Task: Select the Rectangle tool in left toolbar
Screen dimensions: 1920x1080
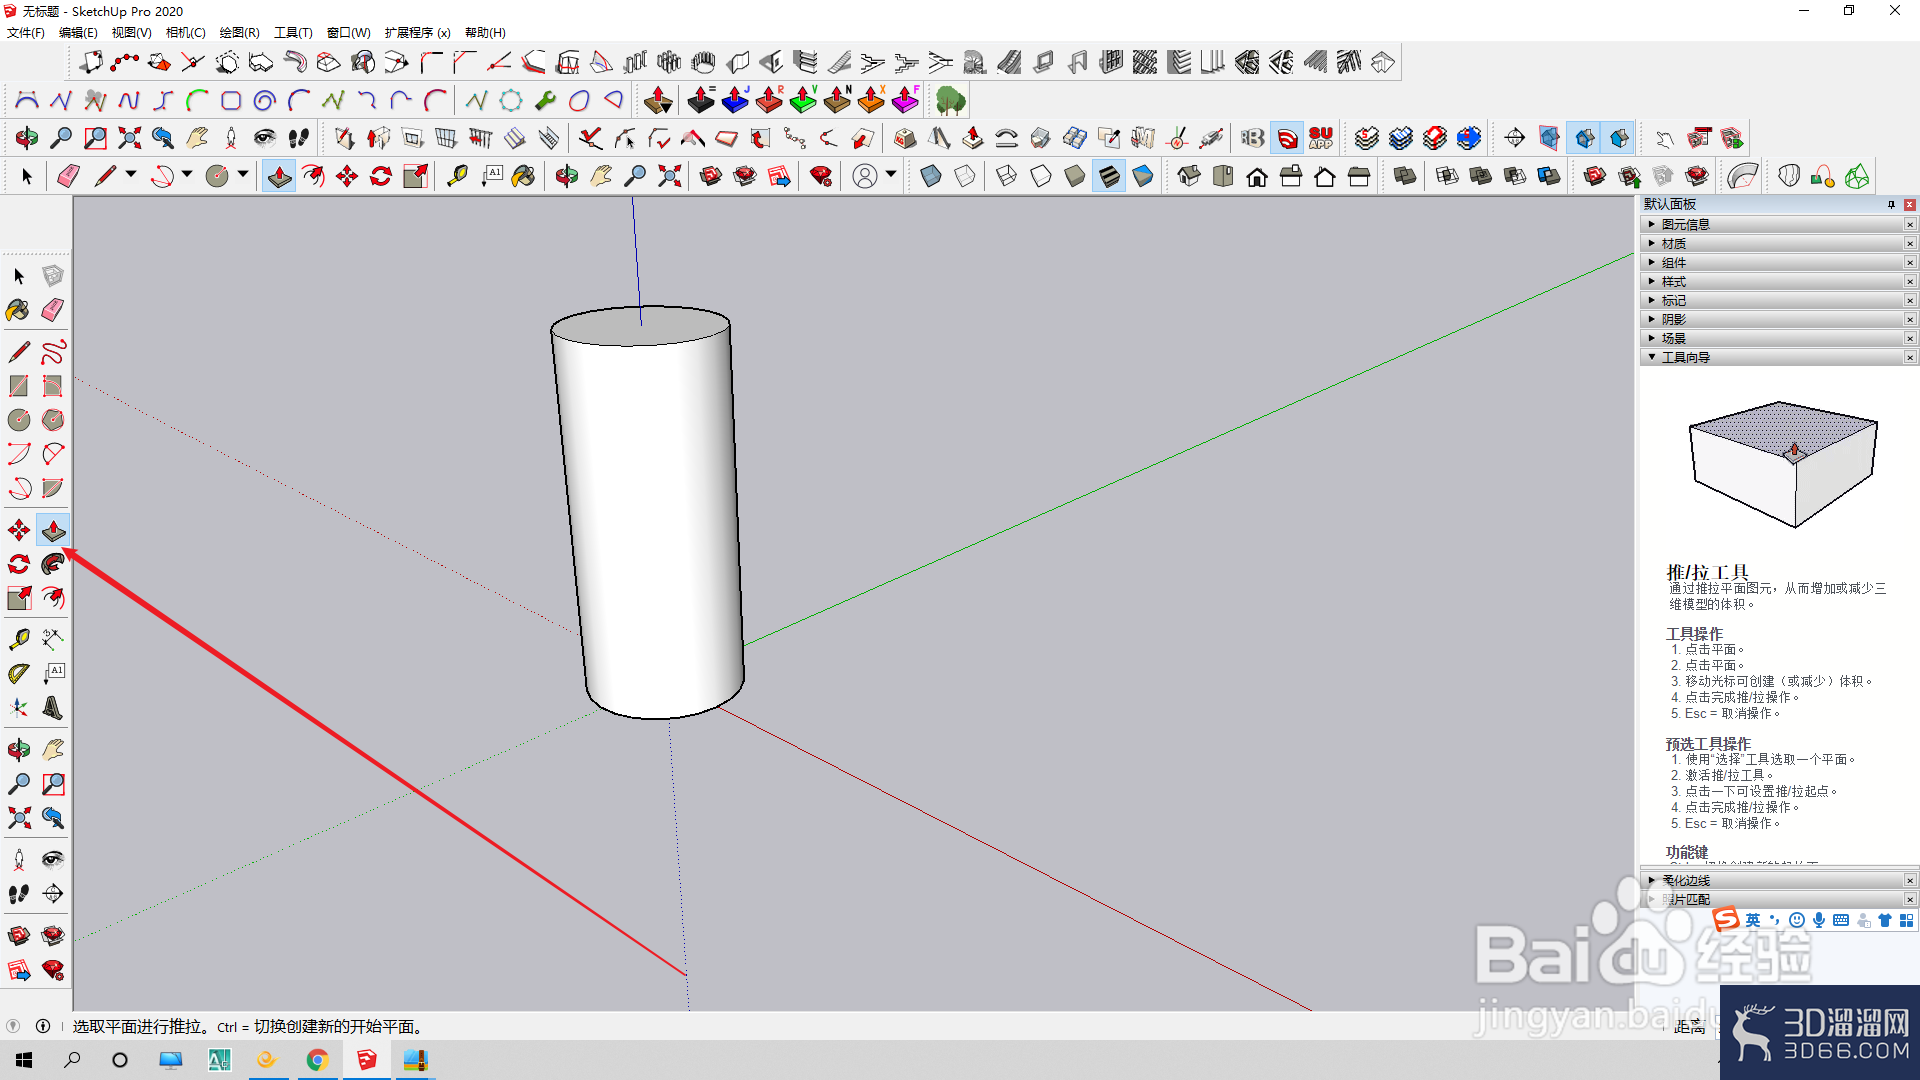Action: 19,386
